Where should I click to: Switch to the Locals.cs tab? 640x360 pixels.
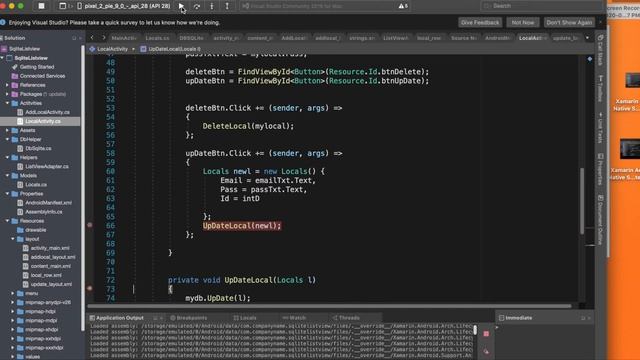tap(157, 38)
